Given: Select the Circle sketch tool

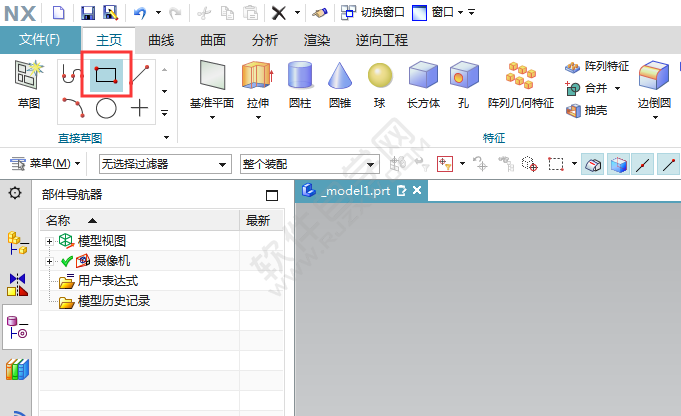Looking at the screenshot, I should tap(106, 108).
